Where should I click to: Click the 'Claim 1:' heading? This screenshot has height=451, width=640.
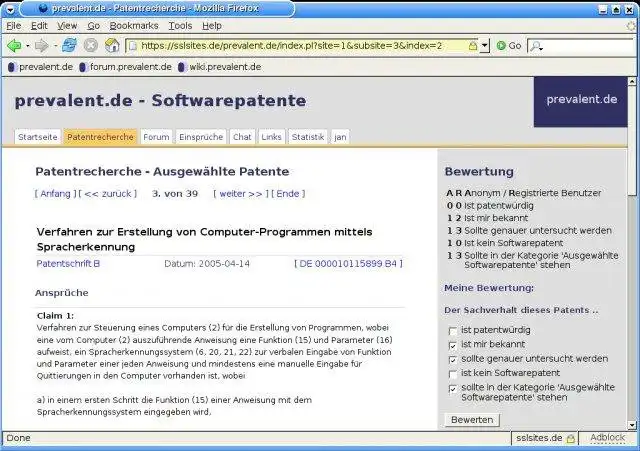click(56, 316)
